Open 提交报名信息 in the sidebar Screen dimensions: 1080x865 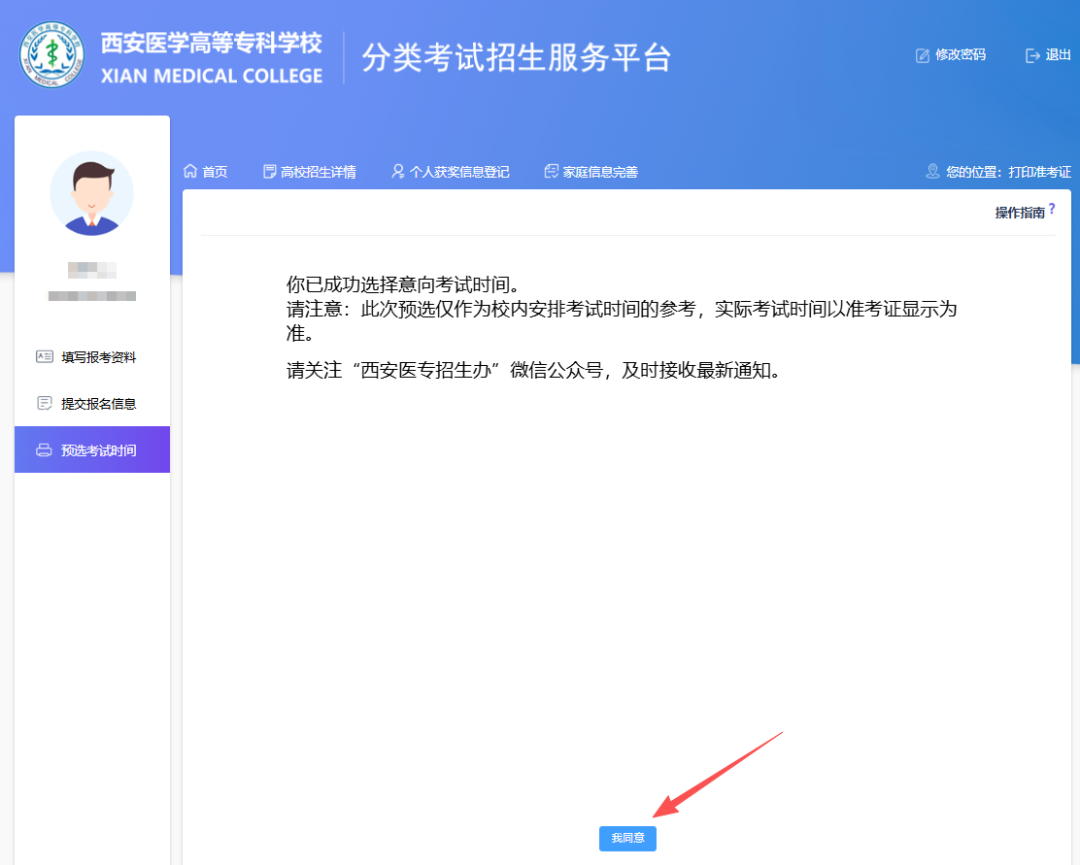98,404
